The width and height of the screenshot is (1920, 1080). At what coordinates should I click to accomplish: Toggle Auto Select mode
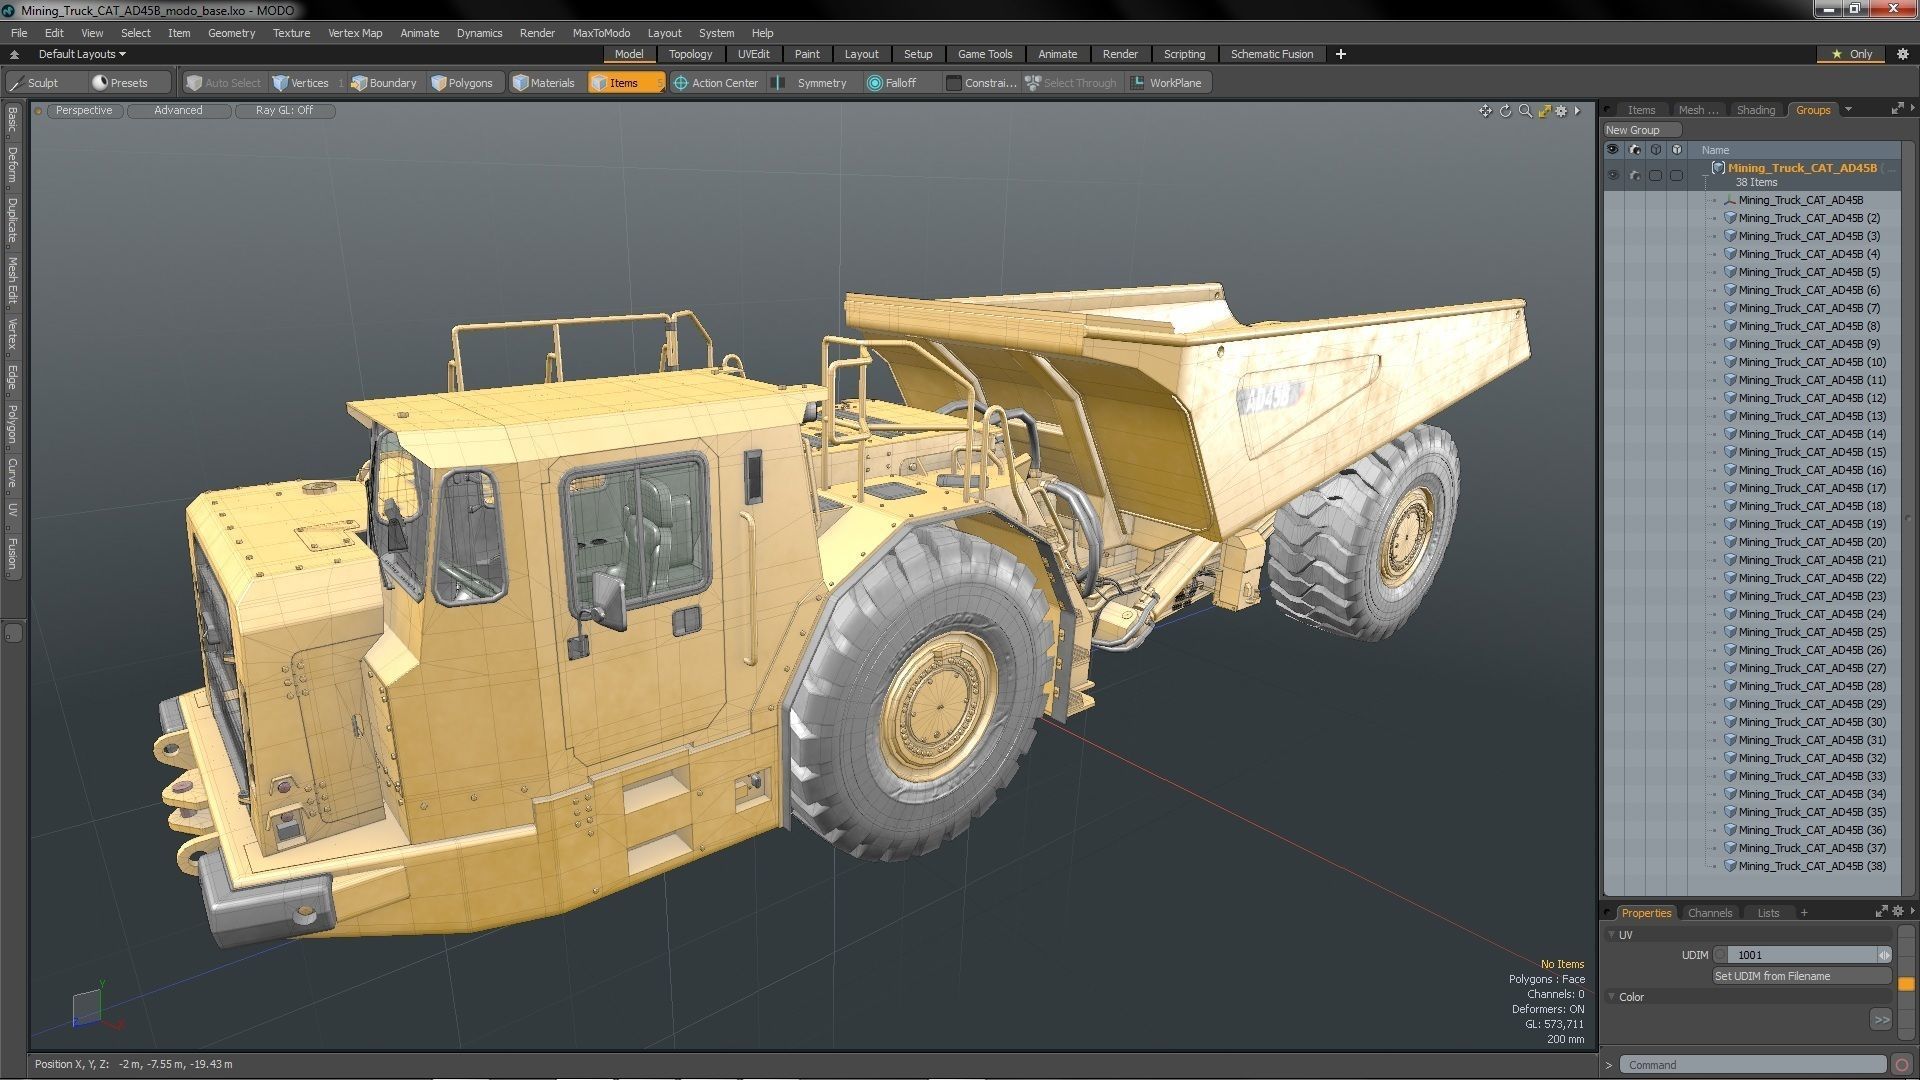point(224,83)
